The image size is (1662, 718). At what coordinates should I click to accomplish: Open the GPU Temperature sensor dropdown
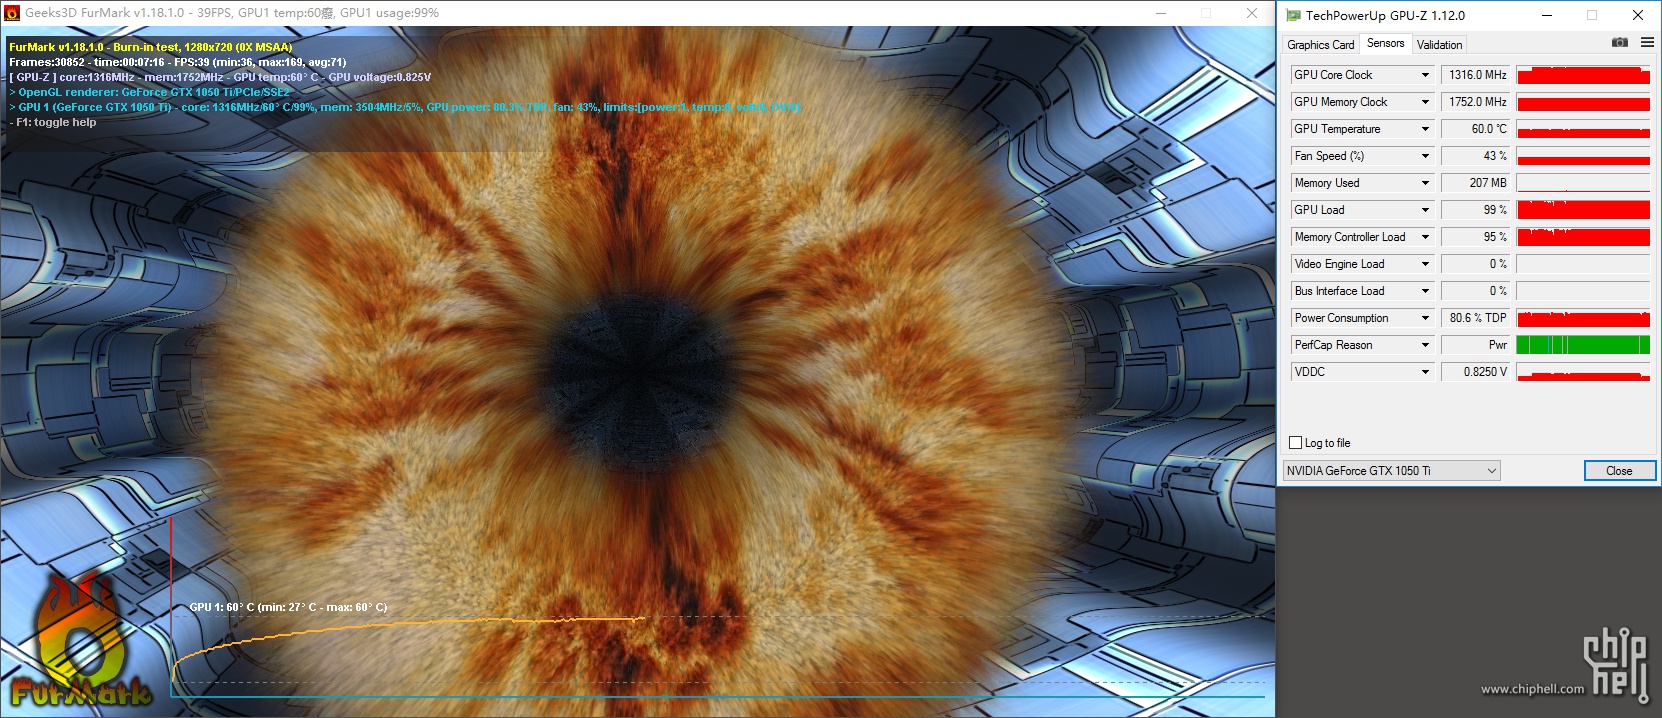coord(1425,129)
